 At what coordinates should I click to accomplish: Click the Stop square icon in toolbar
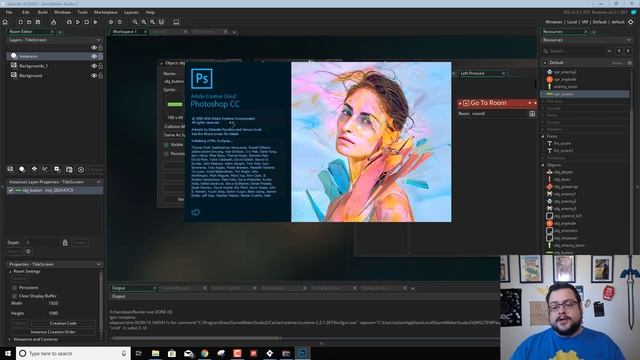(x=87, y=22)
